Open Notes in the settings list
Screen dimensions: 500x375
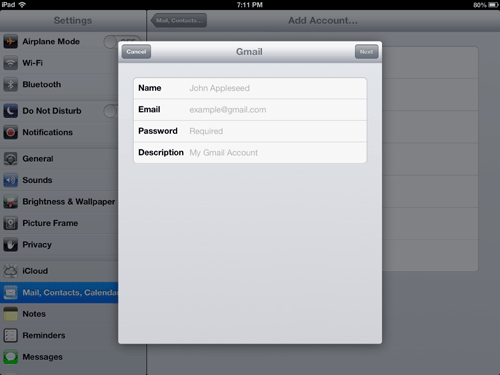[x=59, y=314]
